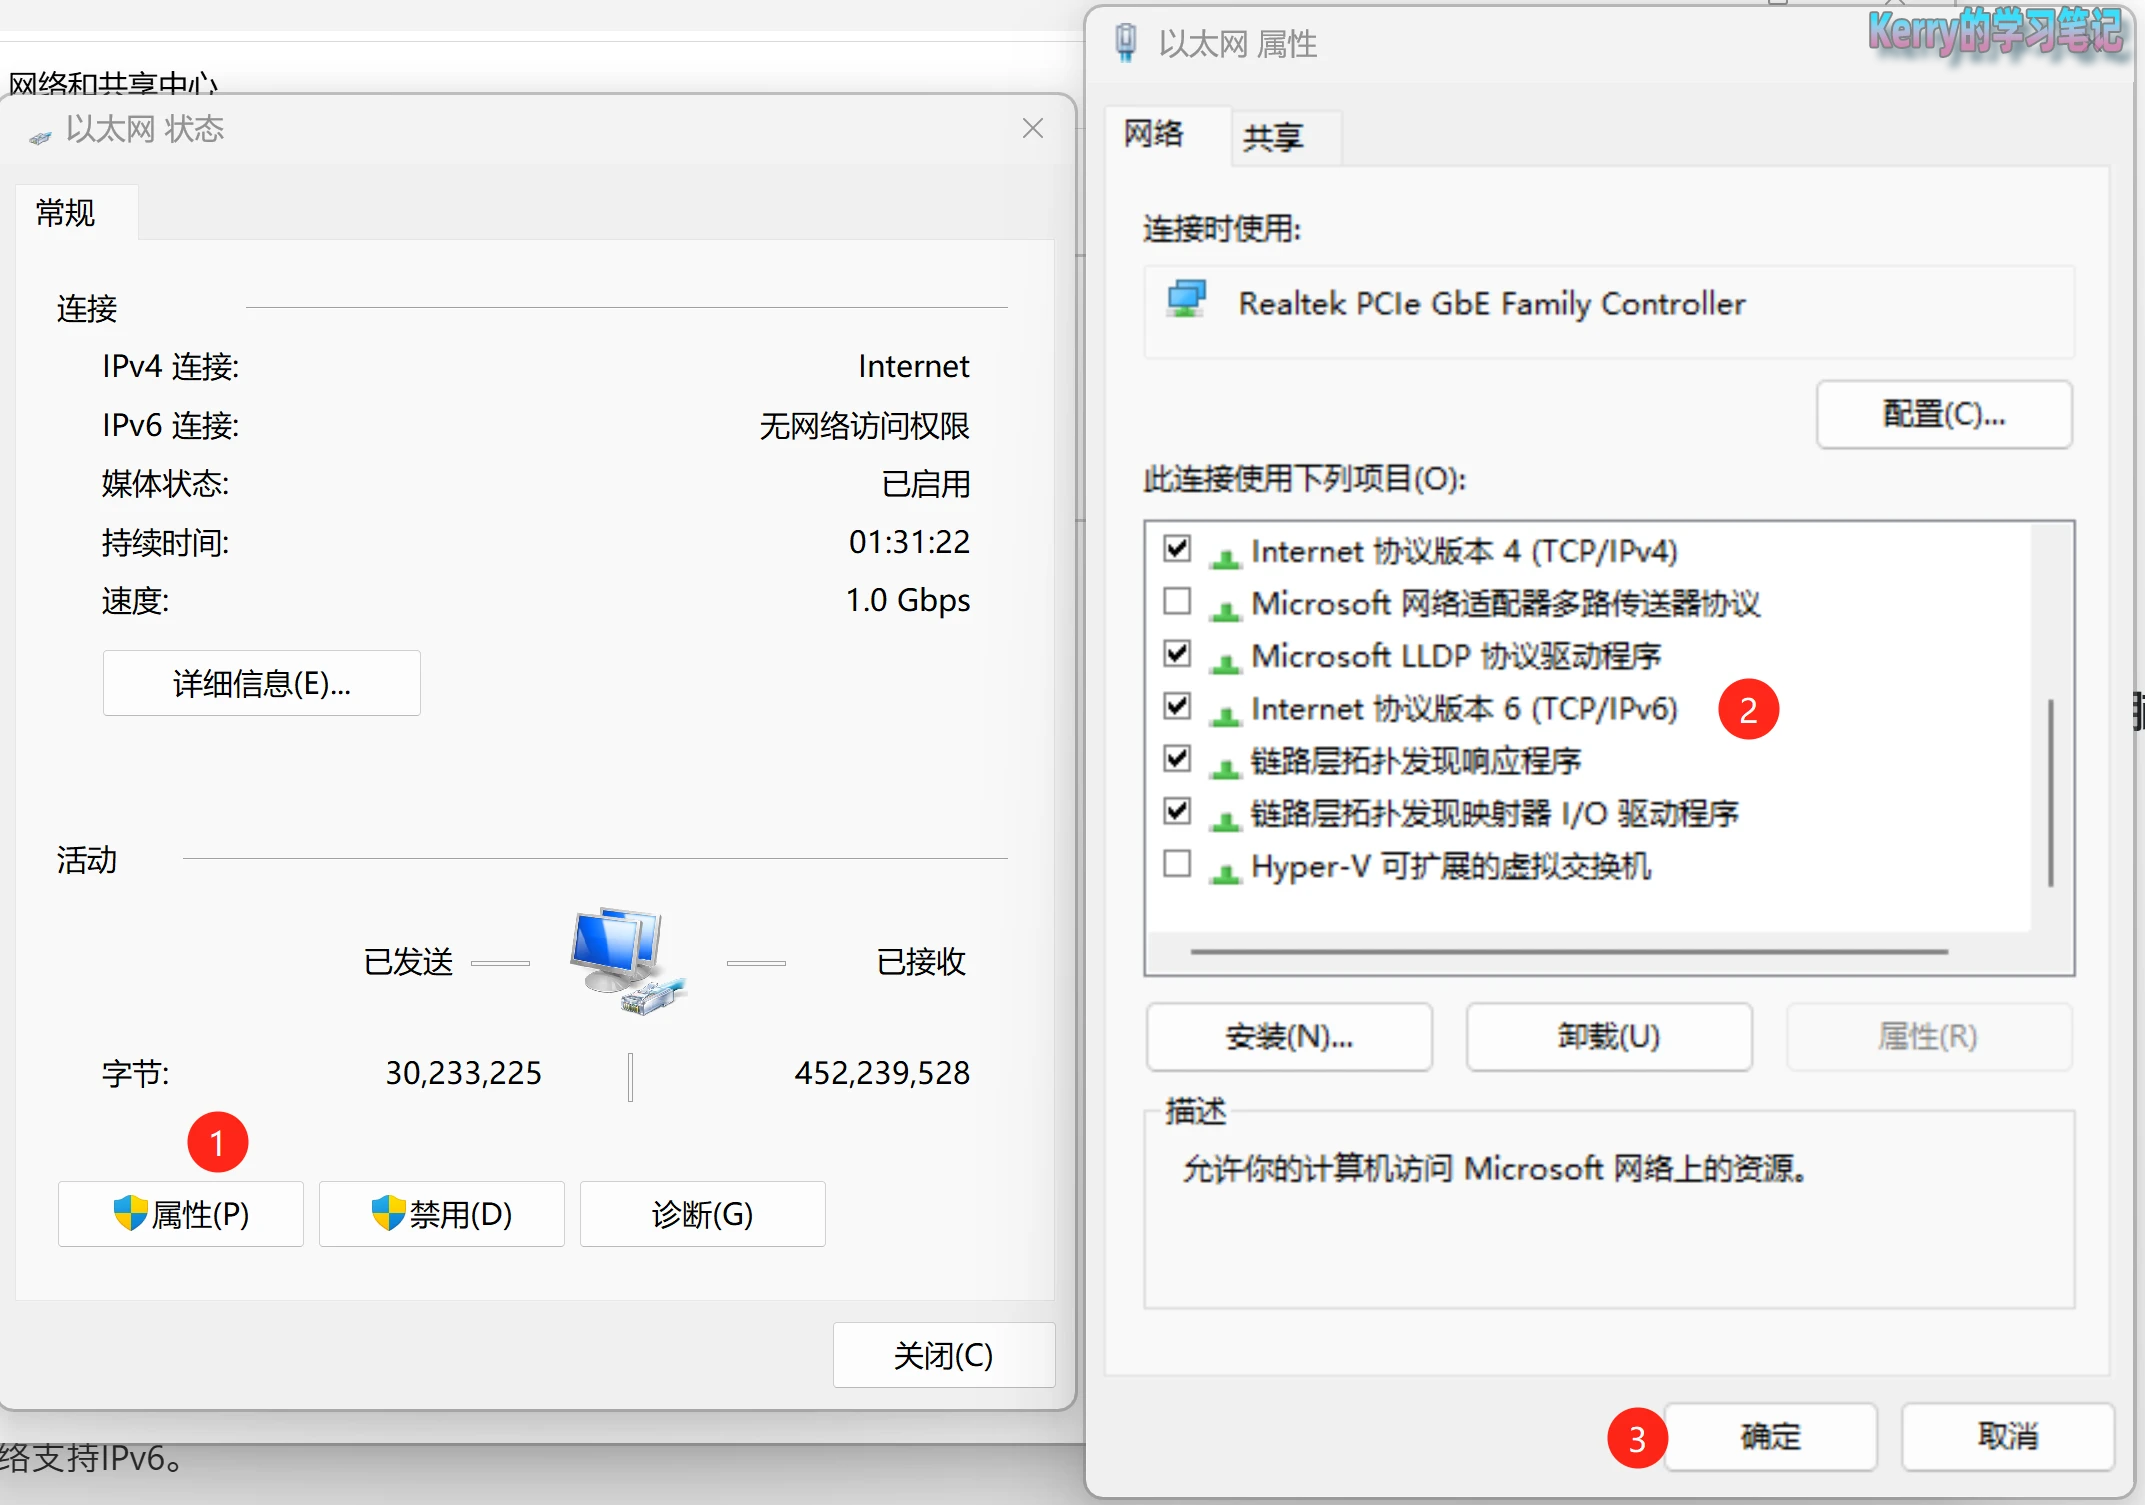Uncheck Internet 协议版本 4 (TCP/IPv4)
This screenshot has height=1505, width=2145.
1177,548
